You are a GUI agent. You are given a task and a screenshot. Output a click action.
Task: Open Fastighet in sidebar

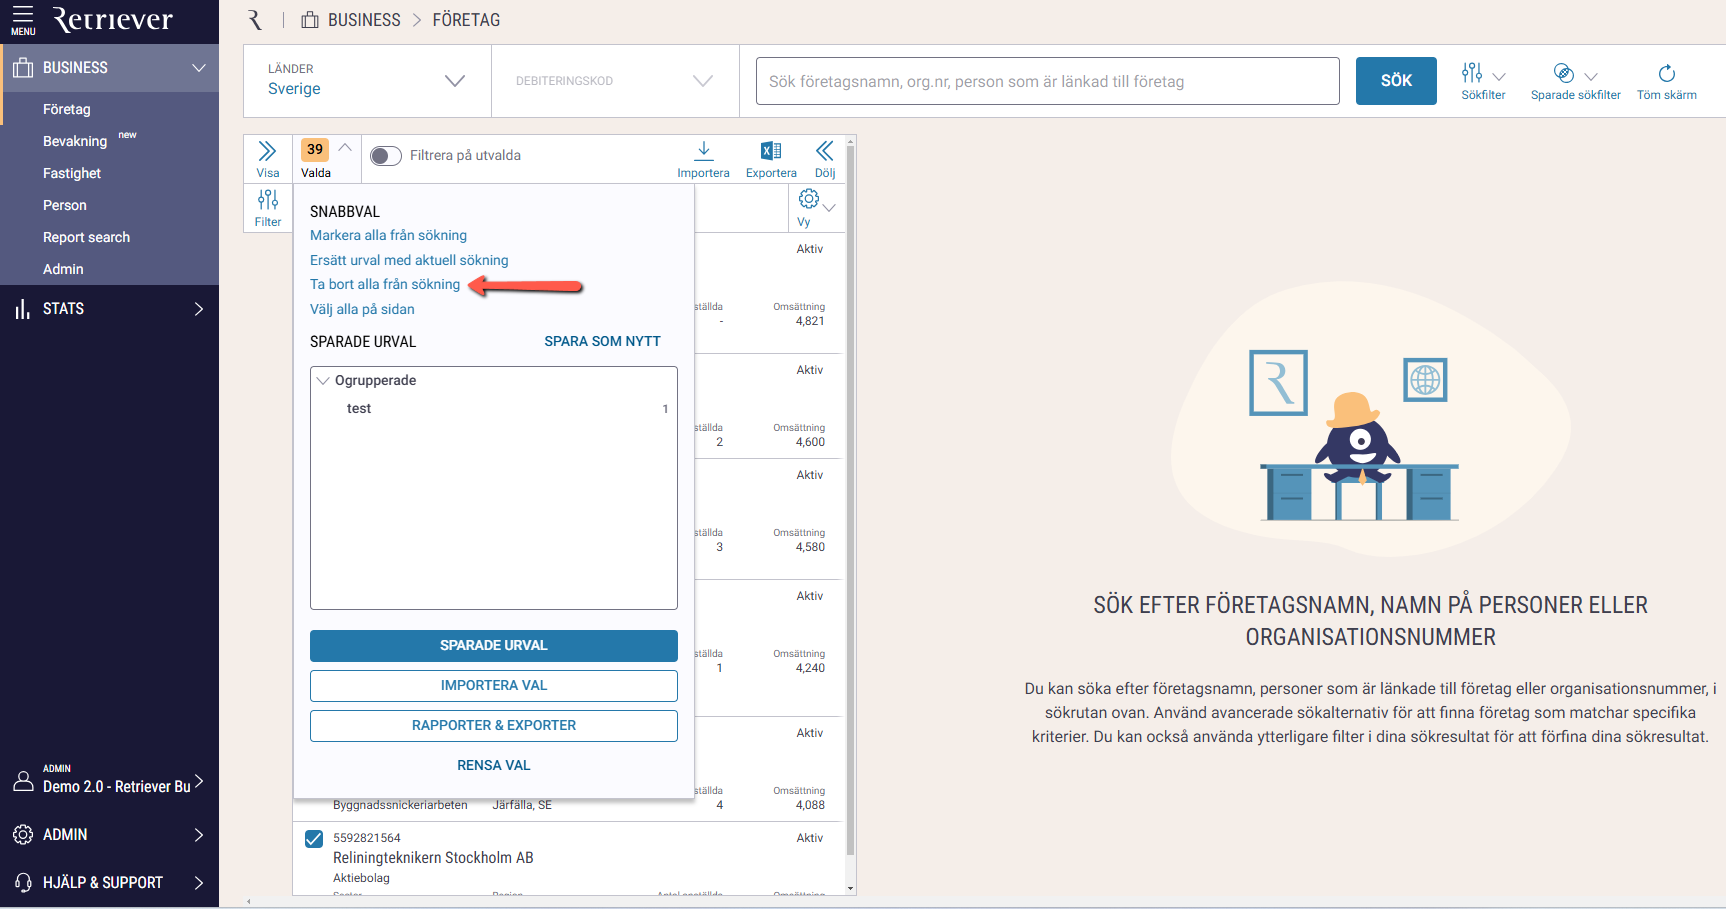point(72,173)
